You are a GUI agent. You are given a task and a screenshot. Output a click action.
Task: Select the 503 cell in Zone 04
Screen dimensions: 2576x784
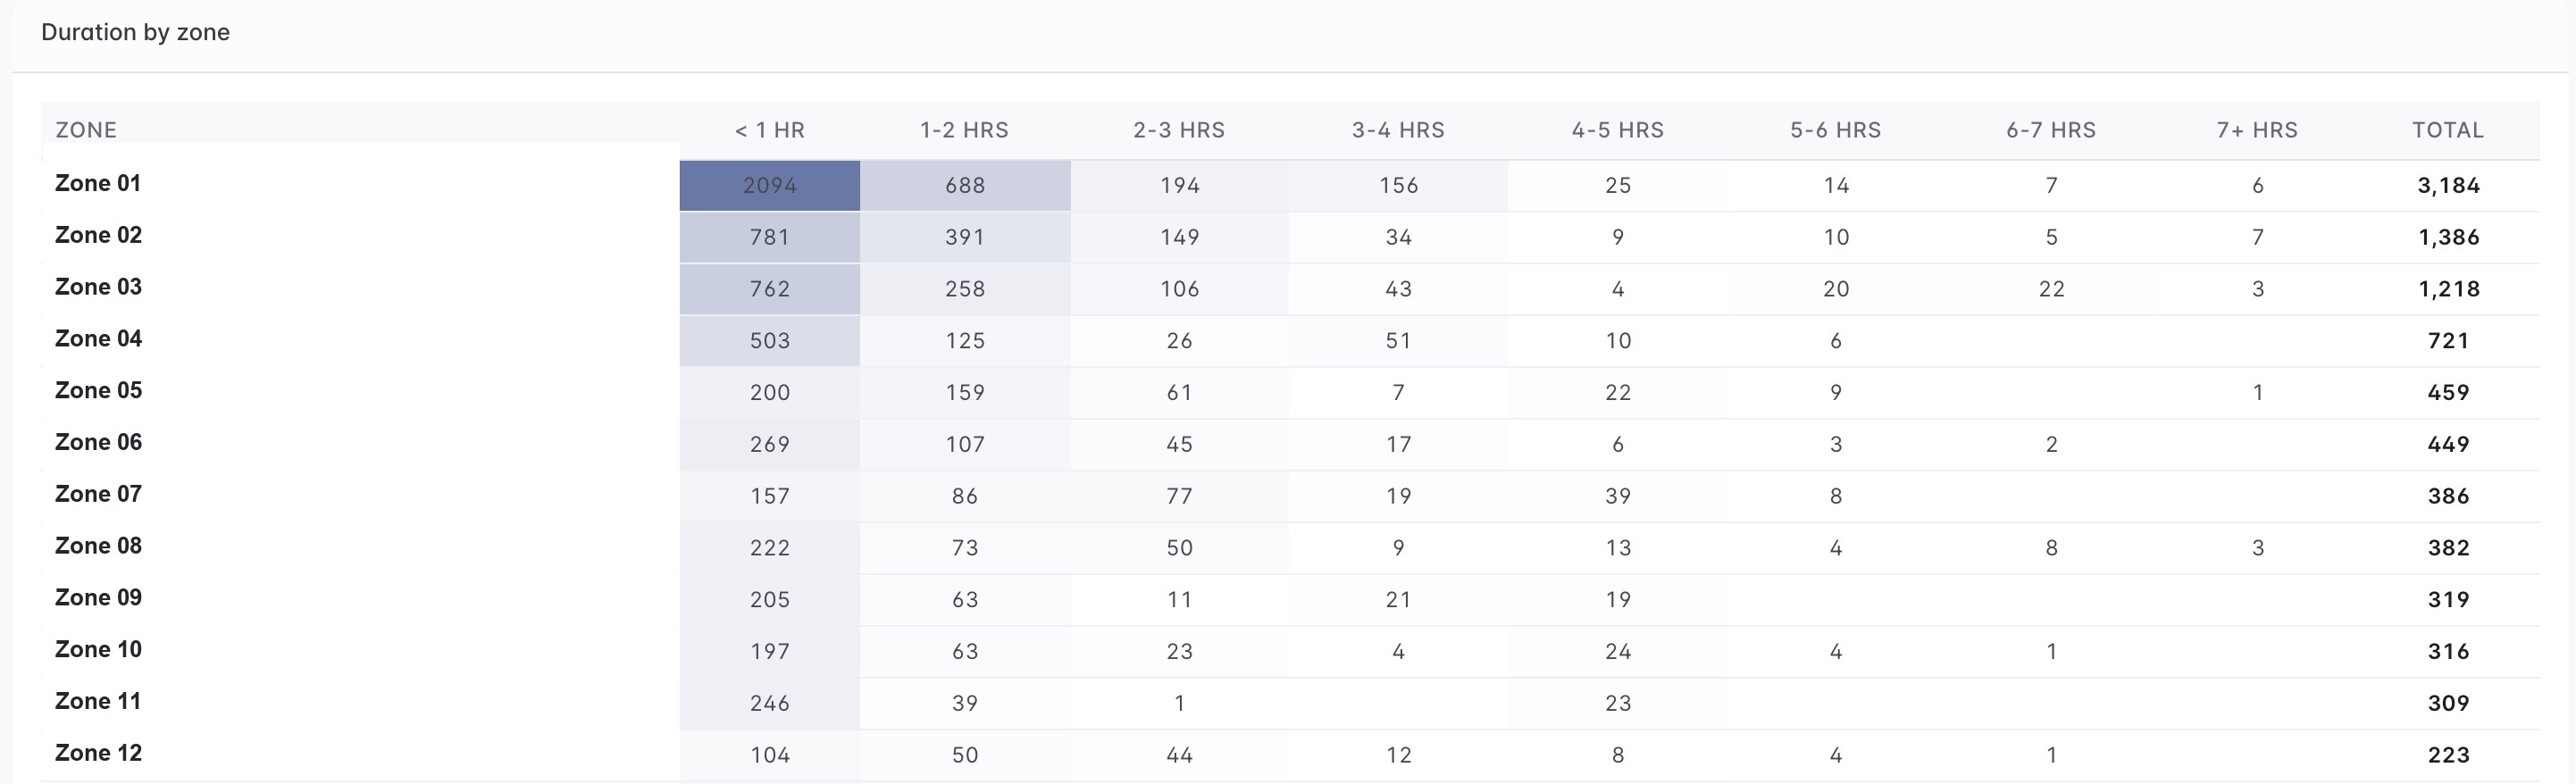pyautogui.click(x=770, y=341)
